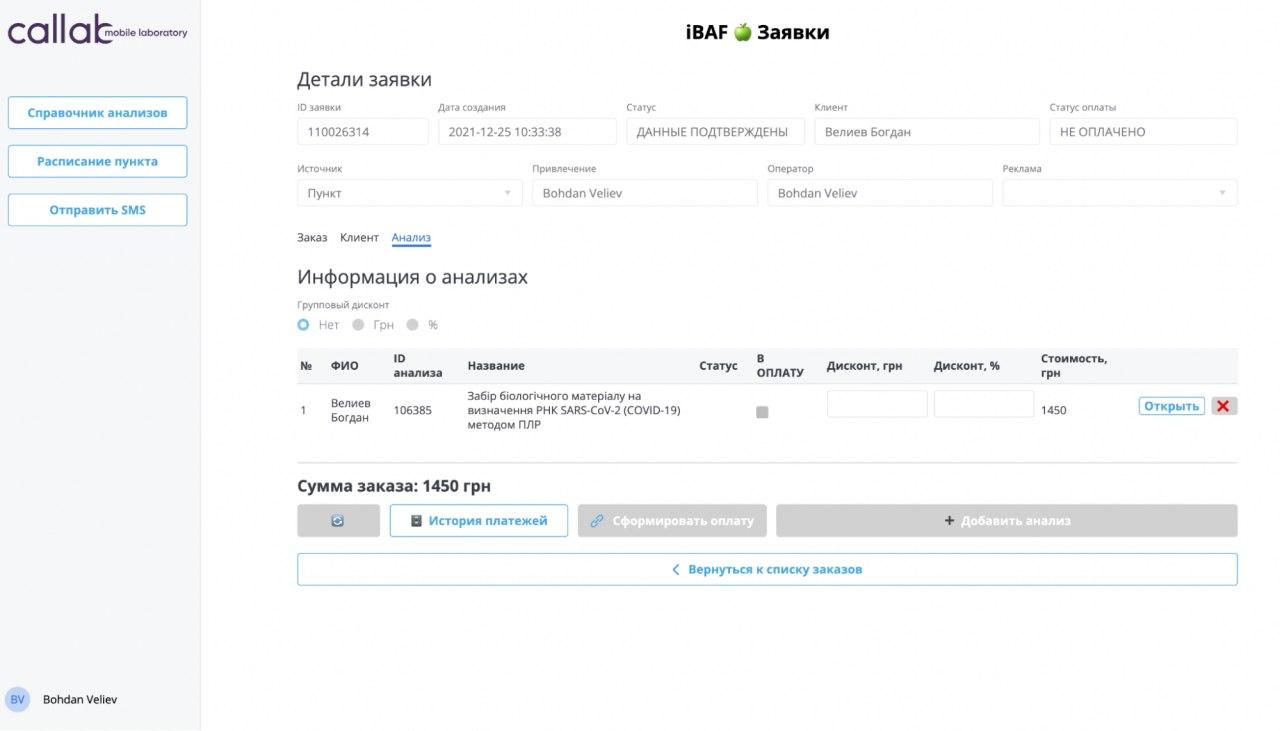The height and width of the screenshot is (731, 1280).
Task: Switch to the Заказ tab
Action: click(x=312, y=238)
